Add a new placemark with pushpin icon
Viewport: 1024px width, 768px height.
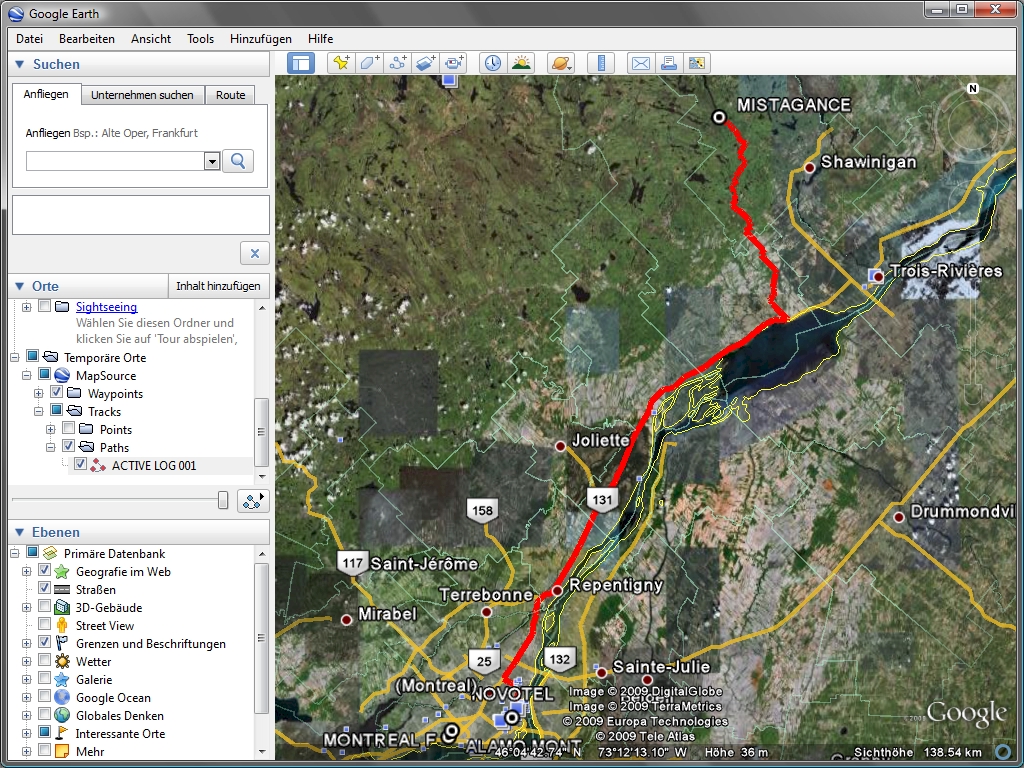(x=341, y=63)
